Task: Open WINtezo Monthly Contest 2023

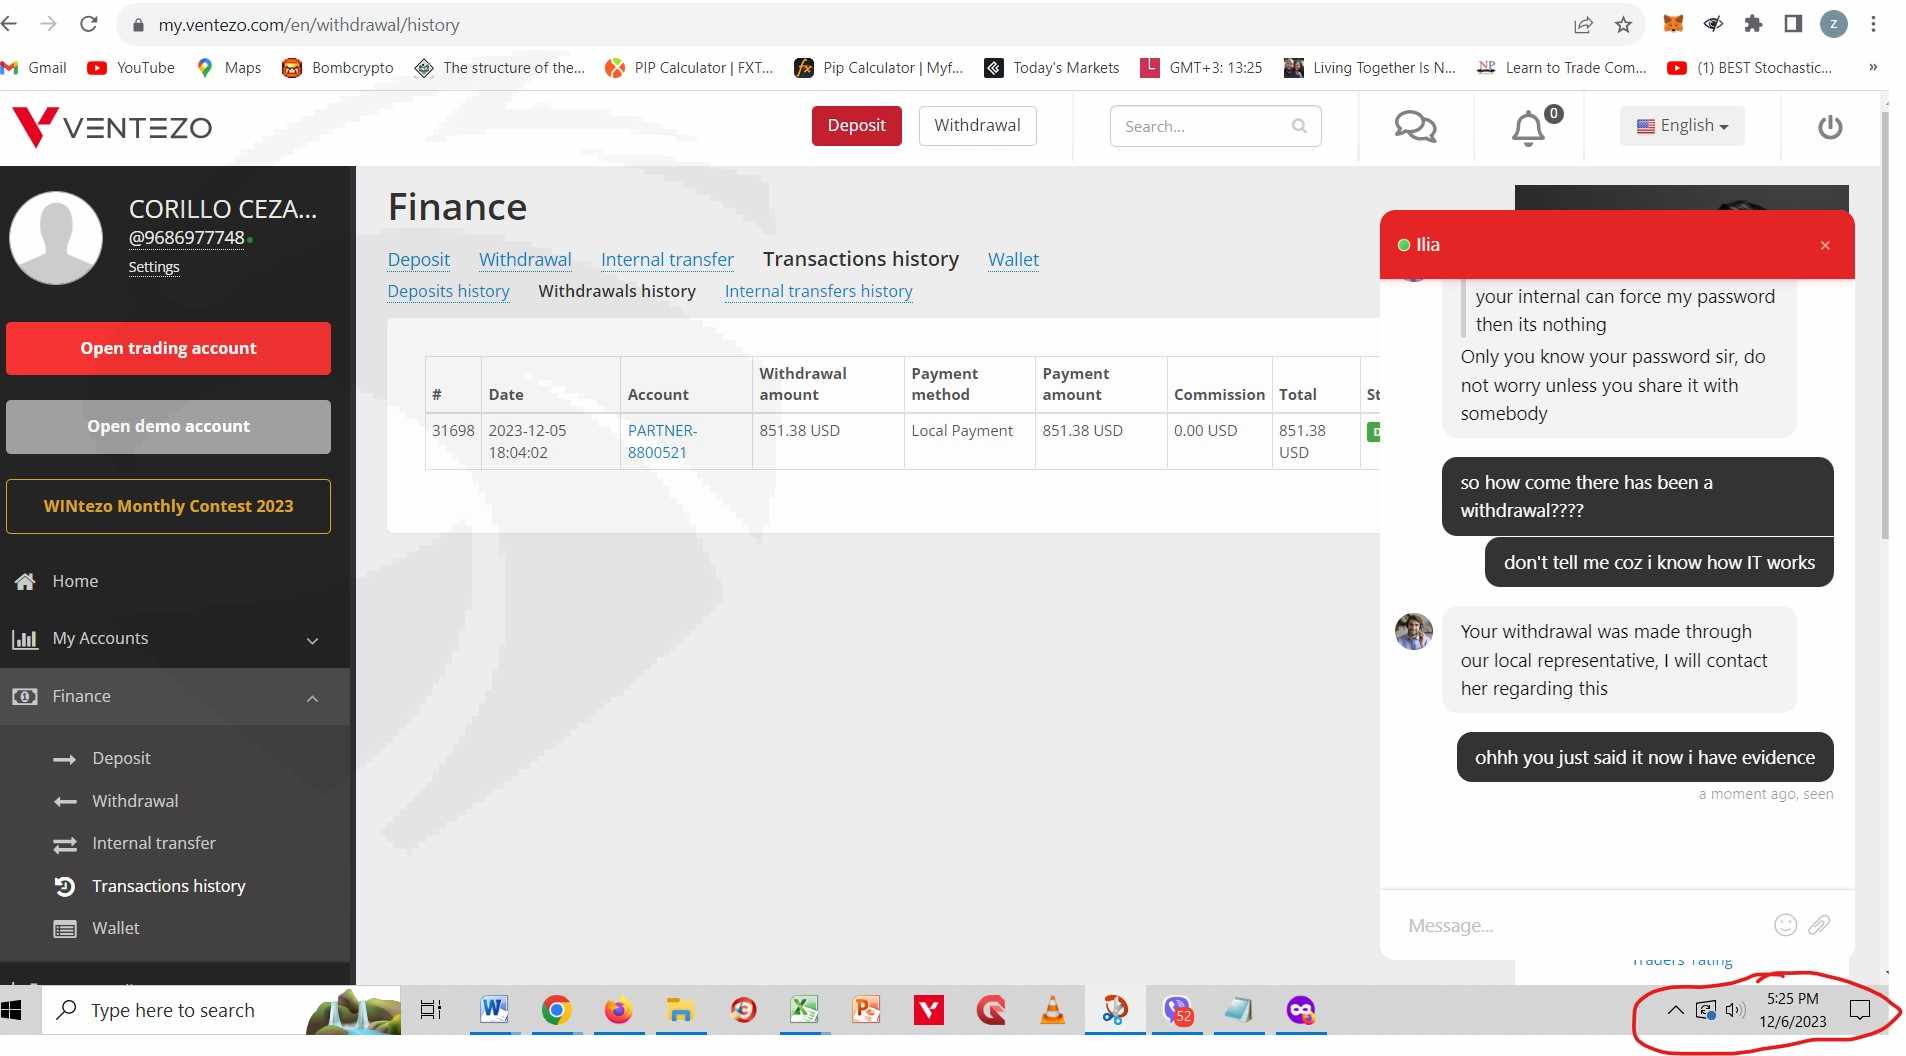Action: click(168, 506)
